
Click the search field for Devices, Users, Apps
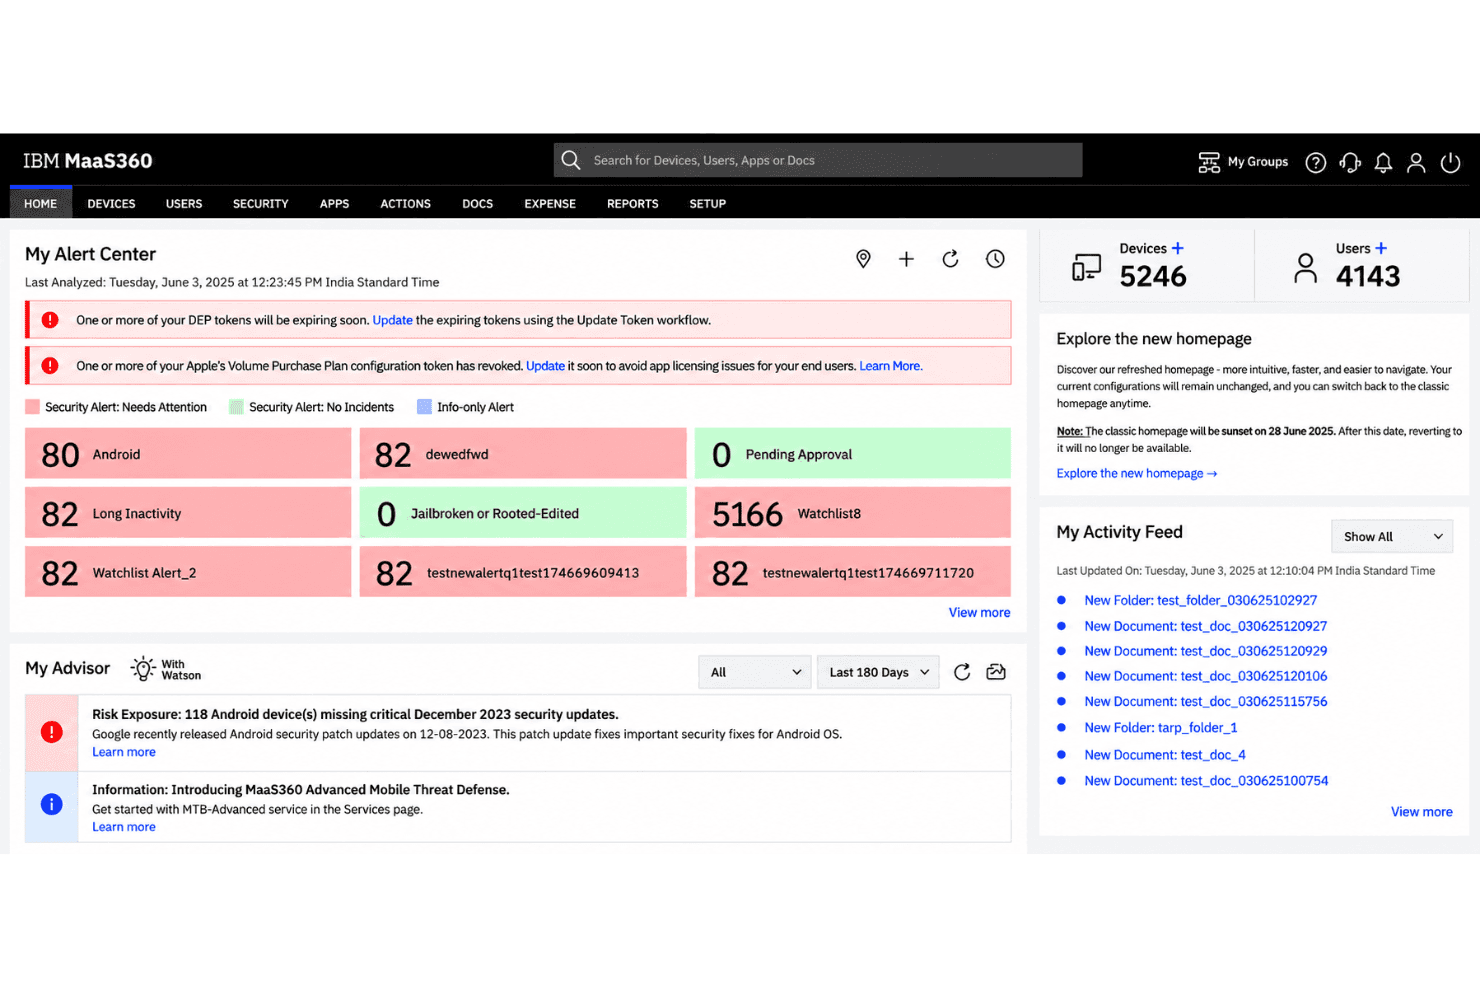pyautogui.click(x=818, y=160)
